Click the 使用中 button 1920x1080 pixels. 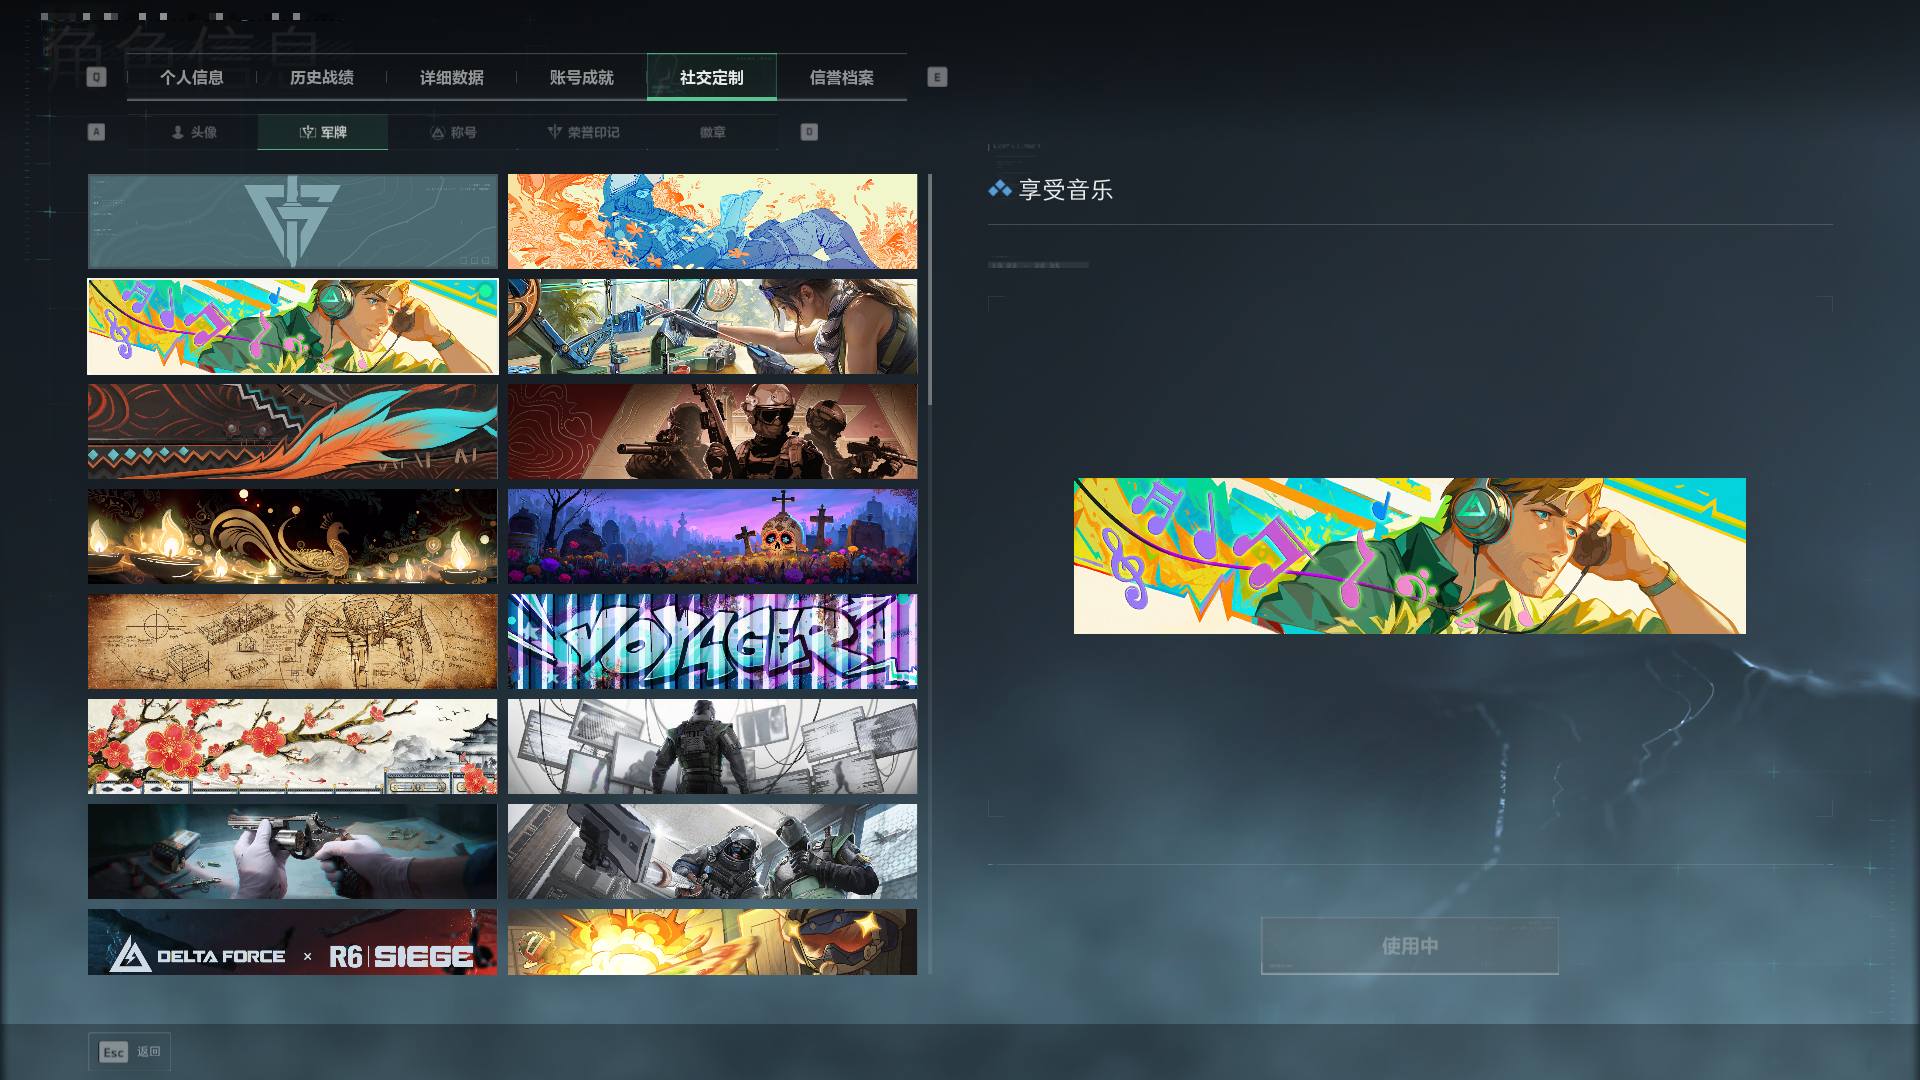pos(1410,945)
